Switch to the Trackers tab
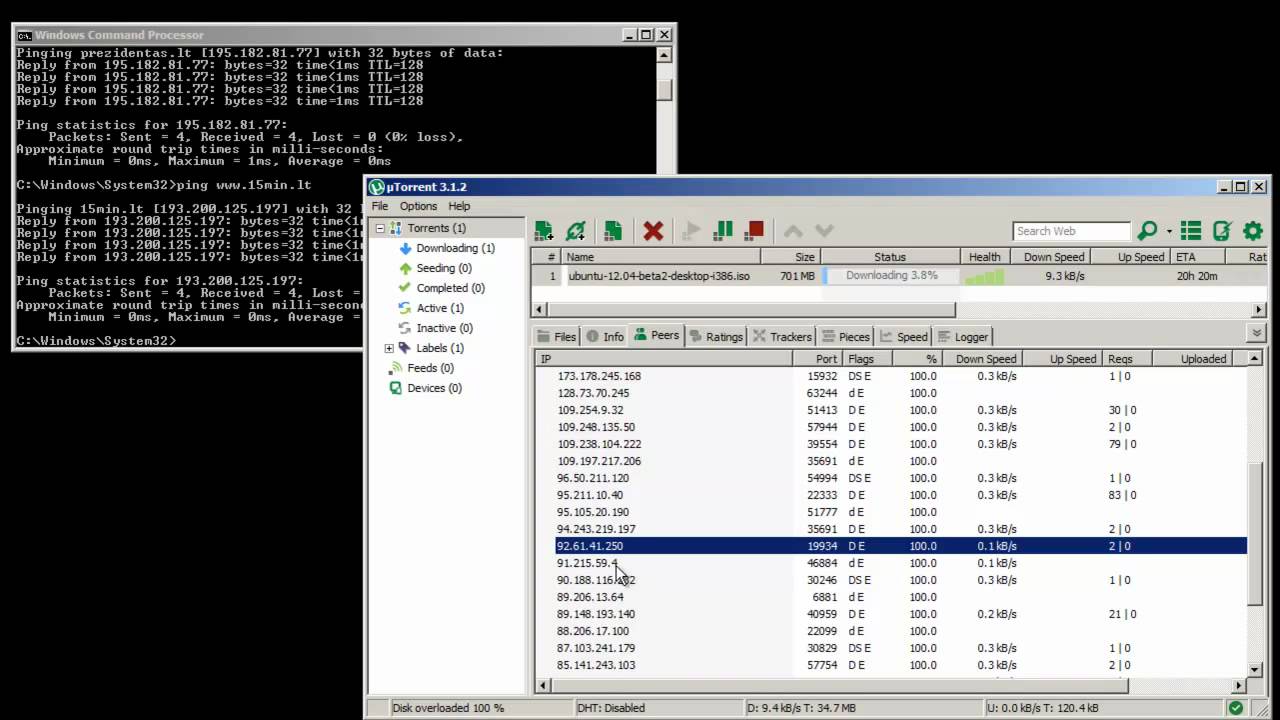The height and width of the screenshot is (720, 1280). (782, 337)
